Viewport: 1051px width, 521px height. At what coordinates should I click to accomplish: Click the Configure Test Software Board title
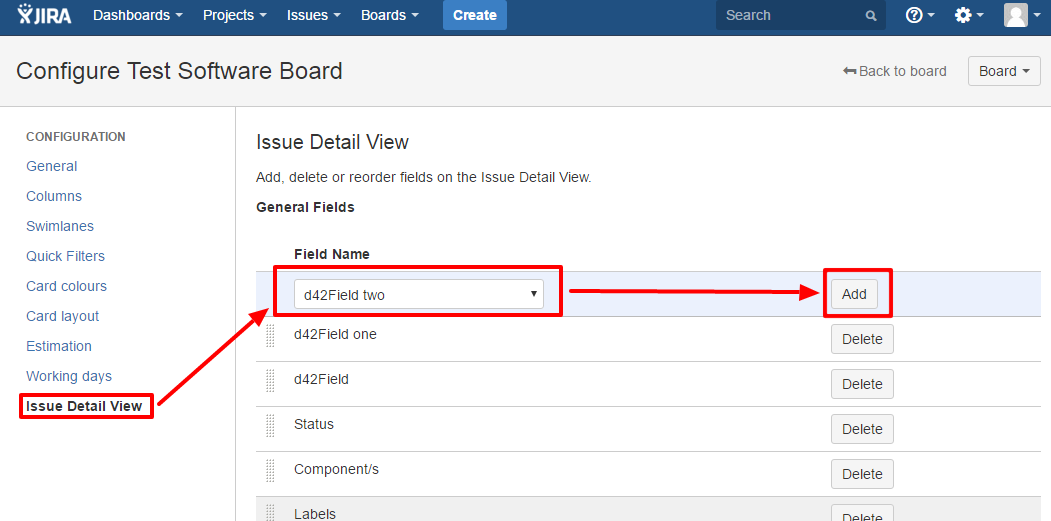(x=179, y=70)
